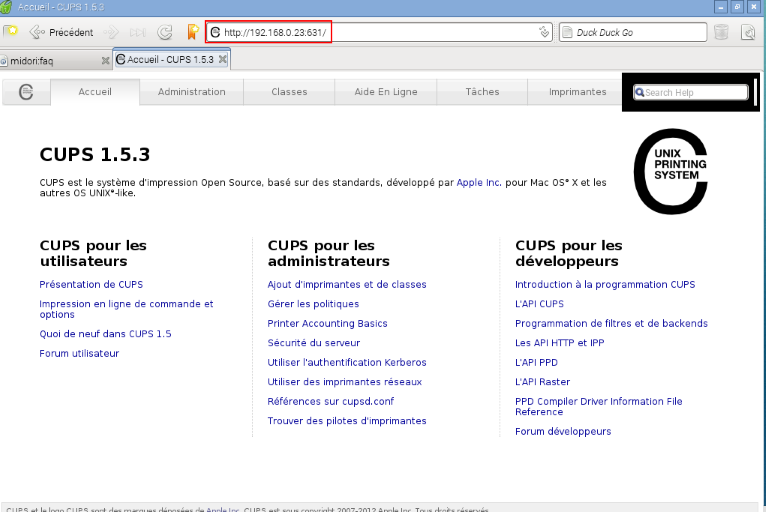
Task: Open L'API Raster link
Action: [542, 382]
